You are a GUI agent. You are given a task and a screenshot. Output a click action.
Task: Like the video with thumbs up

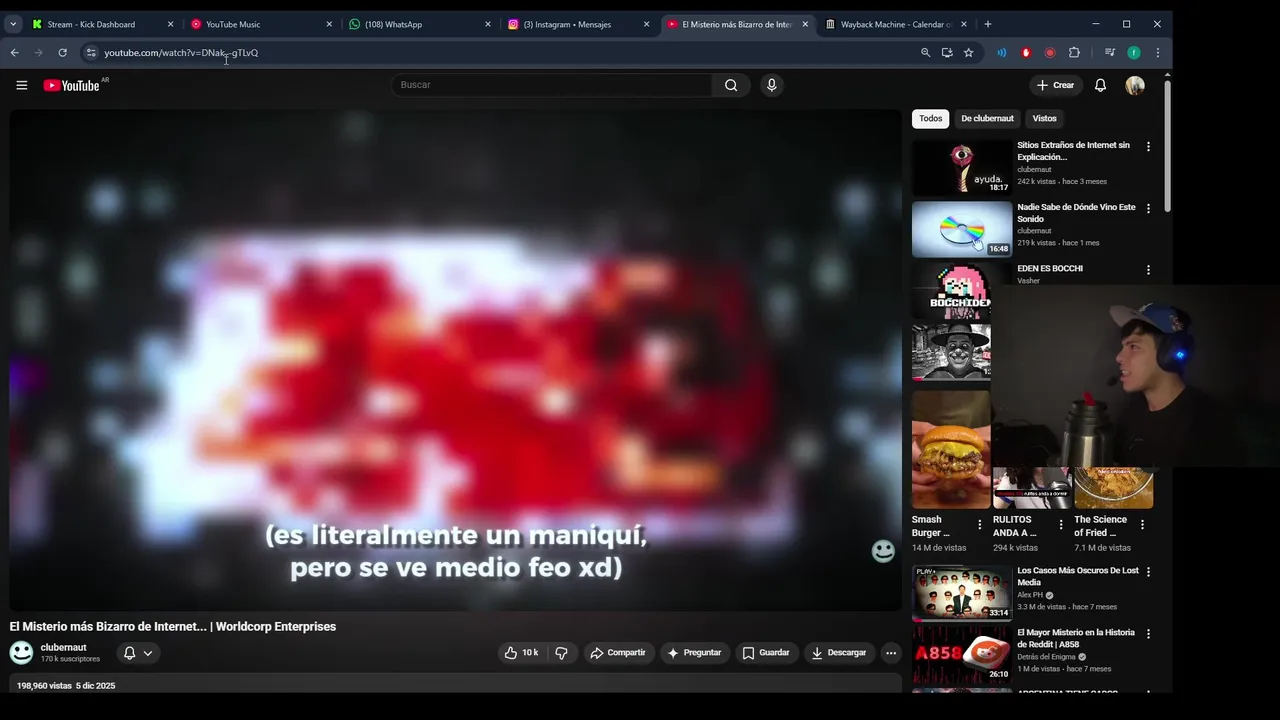pos(521,653)
